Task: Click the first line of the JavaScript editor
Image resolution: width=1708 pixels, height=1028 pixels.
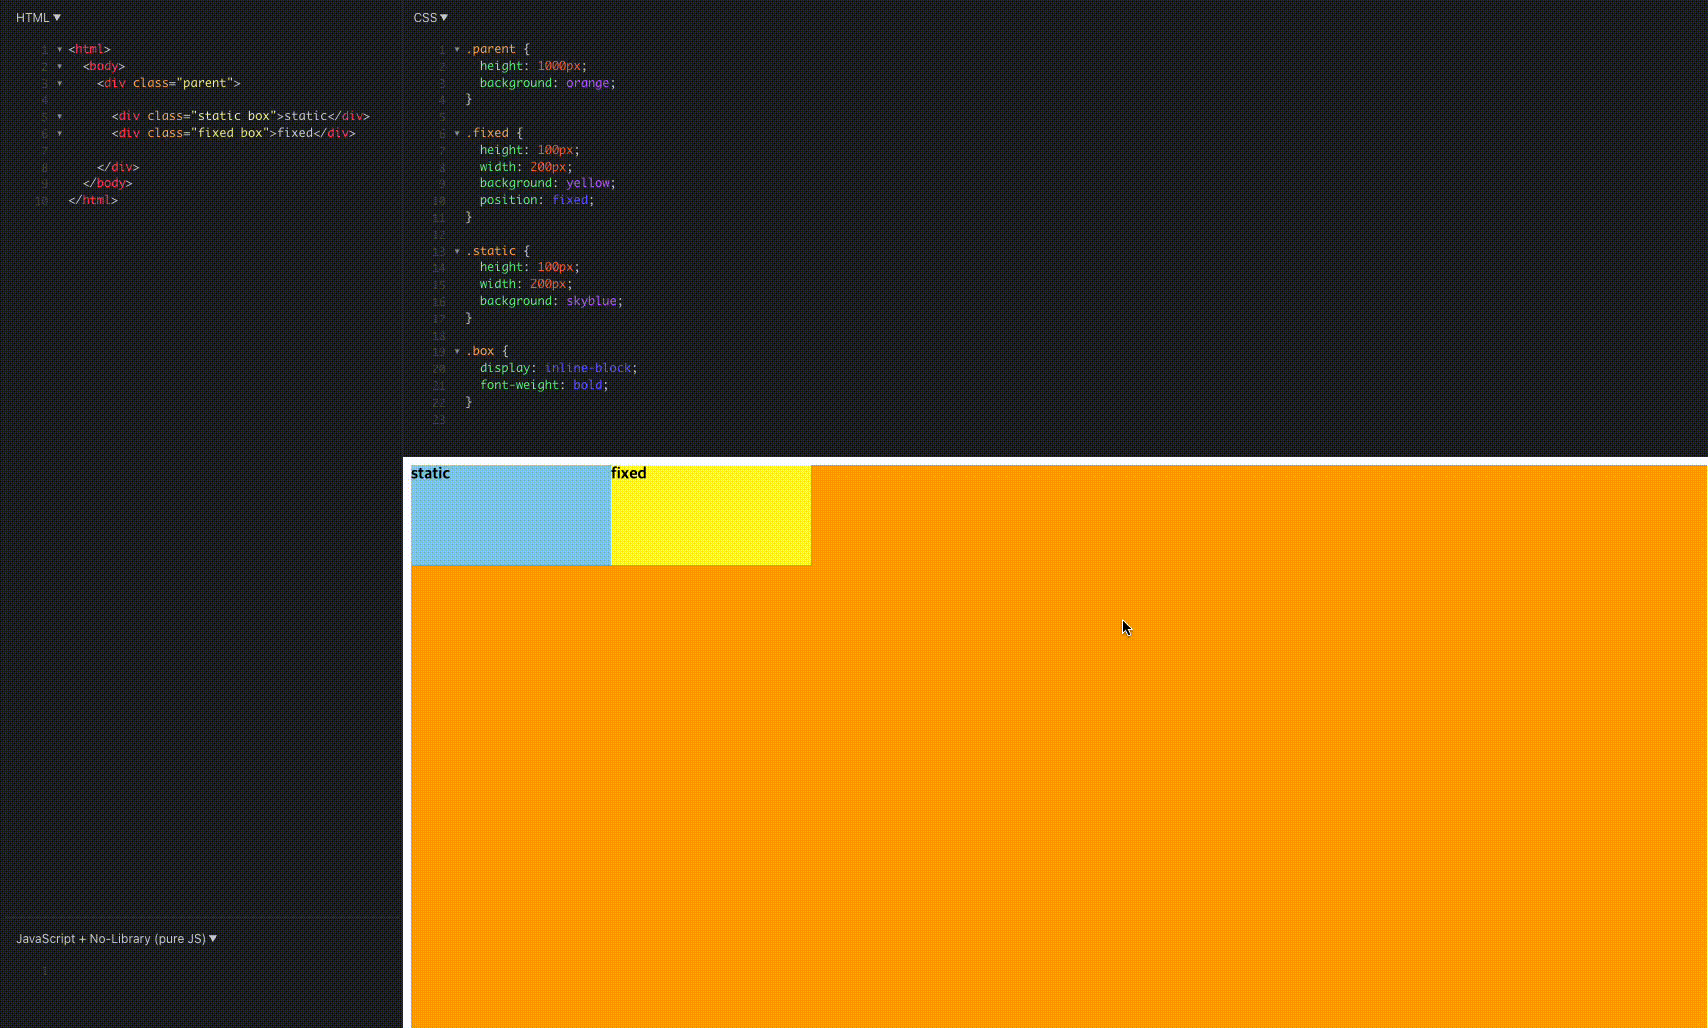Action: click(x=225, y=971)
